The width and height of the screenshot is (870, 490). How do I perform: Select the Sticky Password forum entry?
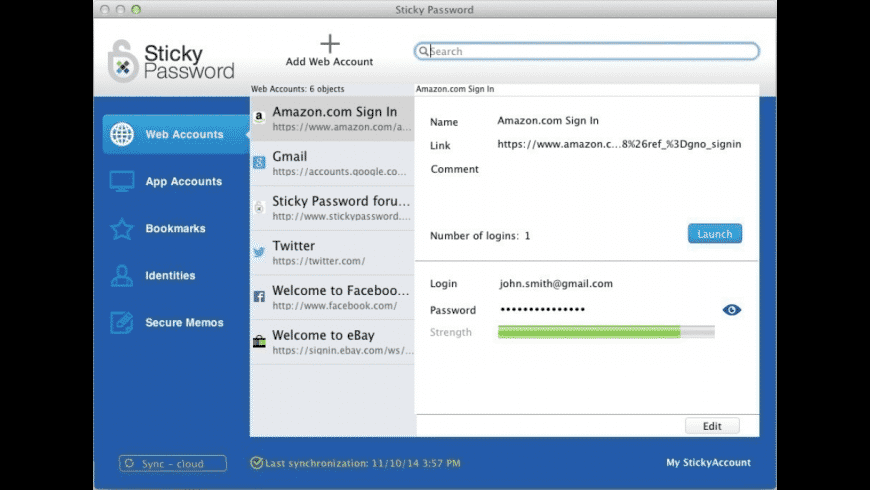(x=332, y=208)
